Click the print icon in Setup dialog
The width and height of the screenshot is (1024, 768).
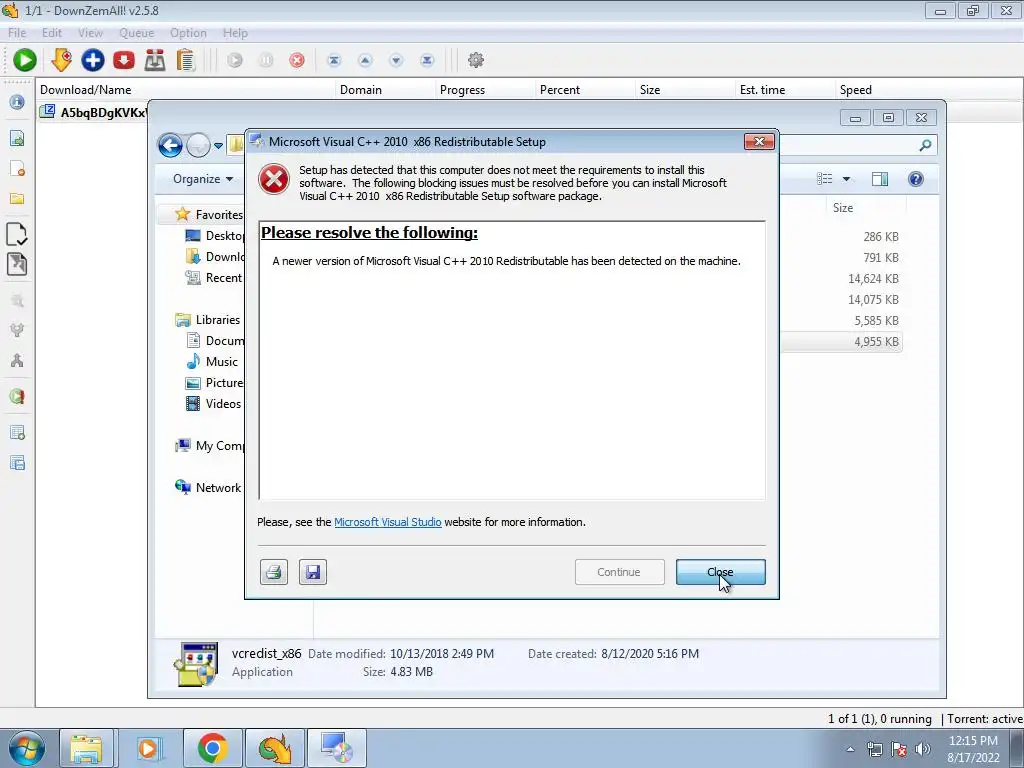pos(274,572)
